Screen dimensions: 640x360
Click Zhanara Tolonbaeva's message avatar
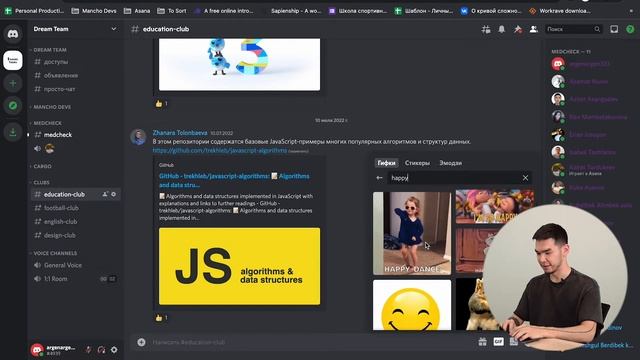tap(138, 137)
